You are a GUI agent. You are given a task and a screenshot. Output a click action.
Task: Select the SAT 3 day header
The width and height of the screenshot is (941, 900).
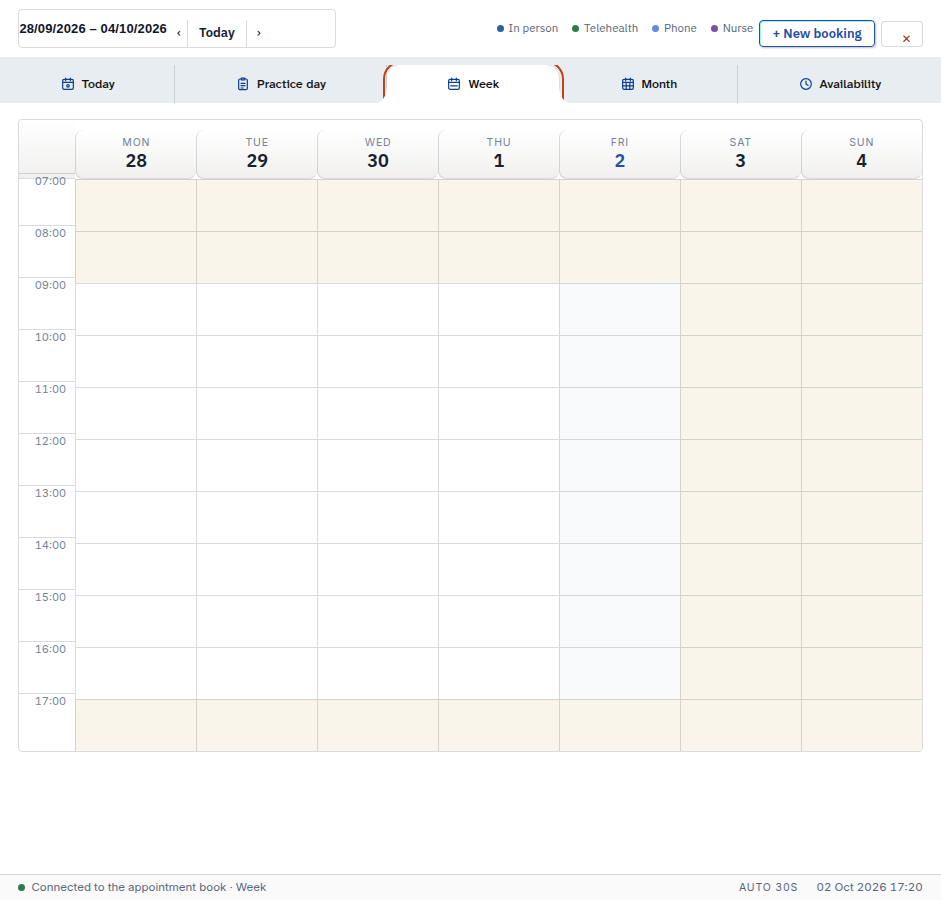(x=741, y=154)
